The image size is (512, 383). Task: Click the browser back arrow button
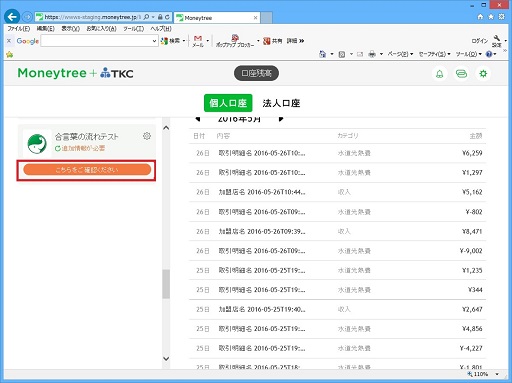click(x=12, y=17)
